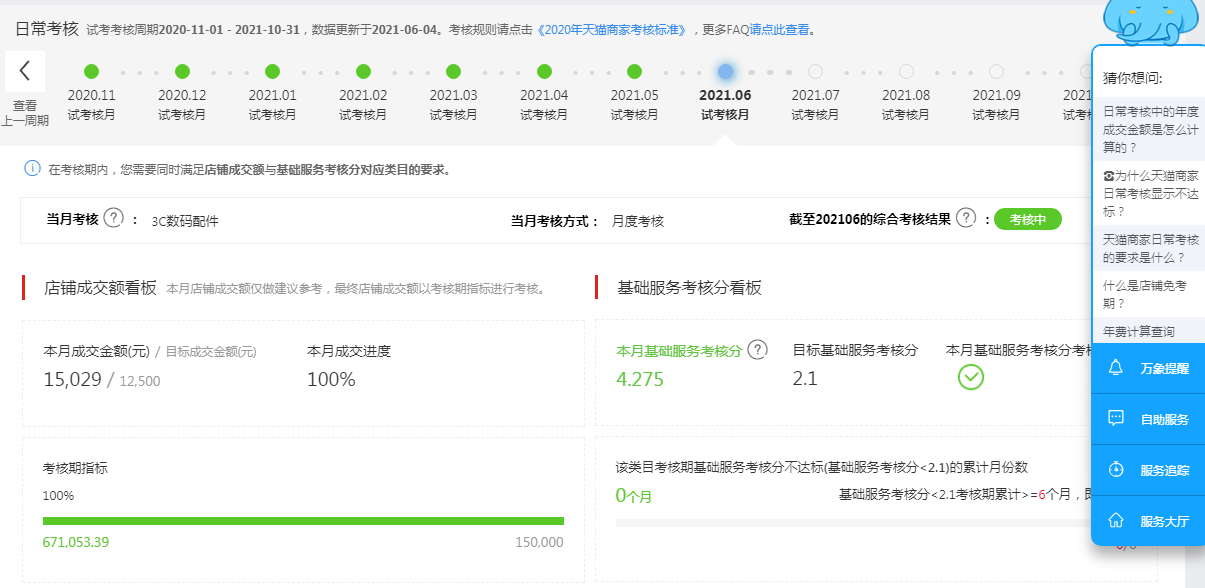Screen dimensions: 1205x588
Task: Click the 2.1 target service score
Action: [x=805, y=379]
